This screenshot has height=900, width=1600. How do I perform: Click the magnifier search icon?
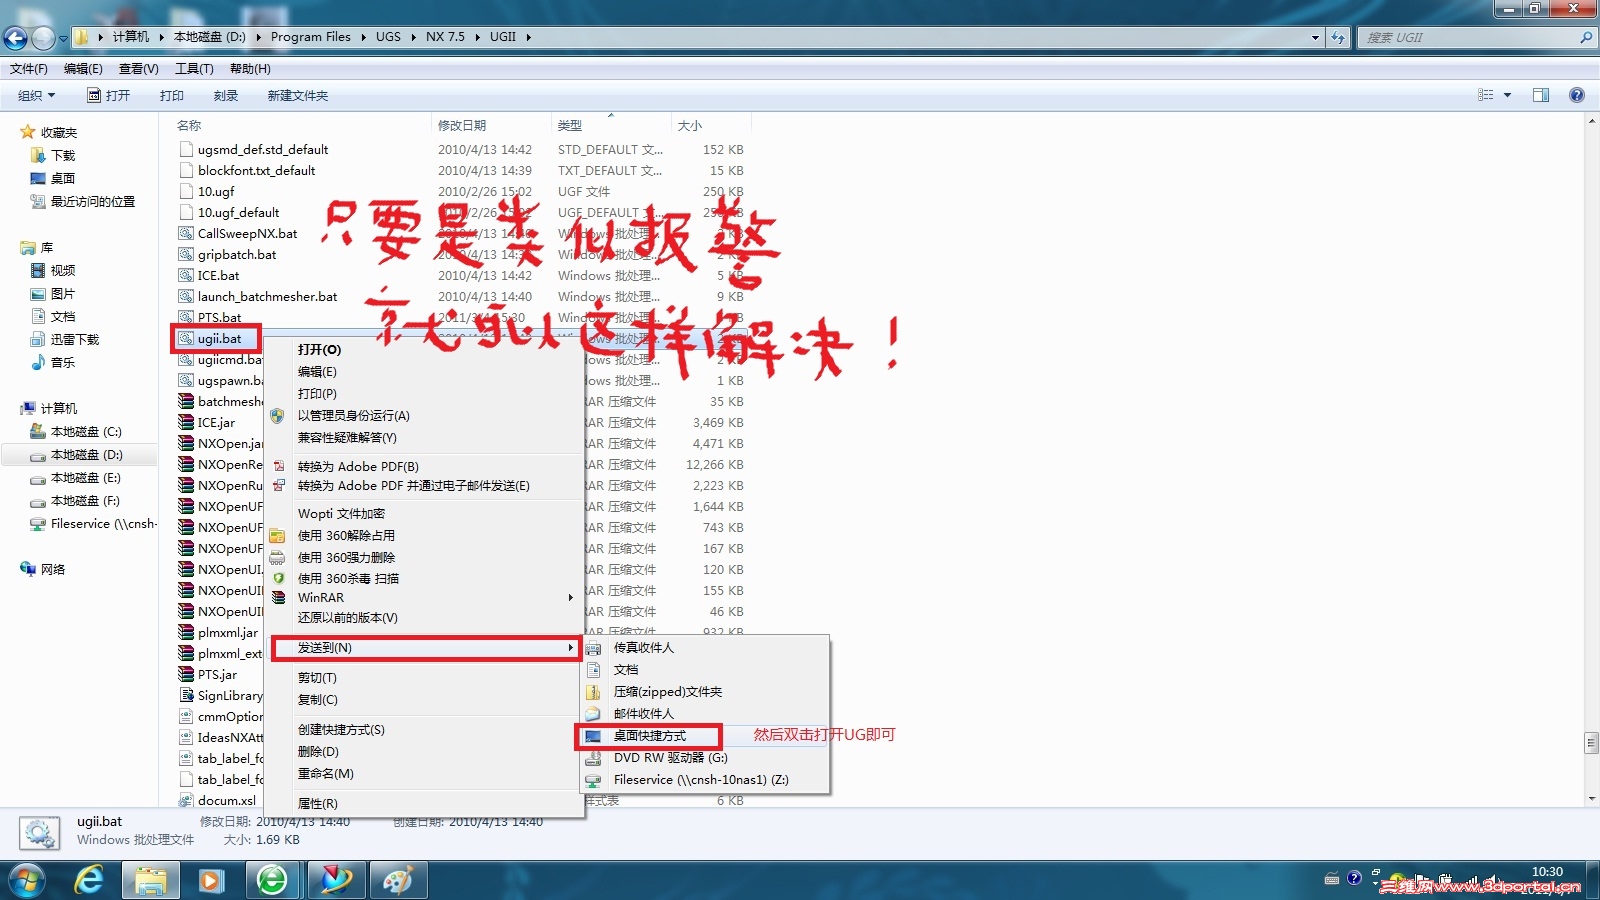point(1585,37)
